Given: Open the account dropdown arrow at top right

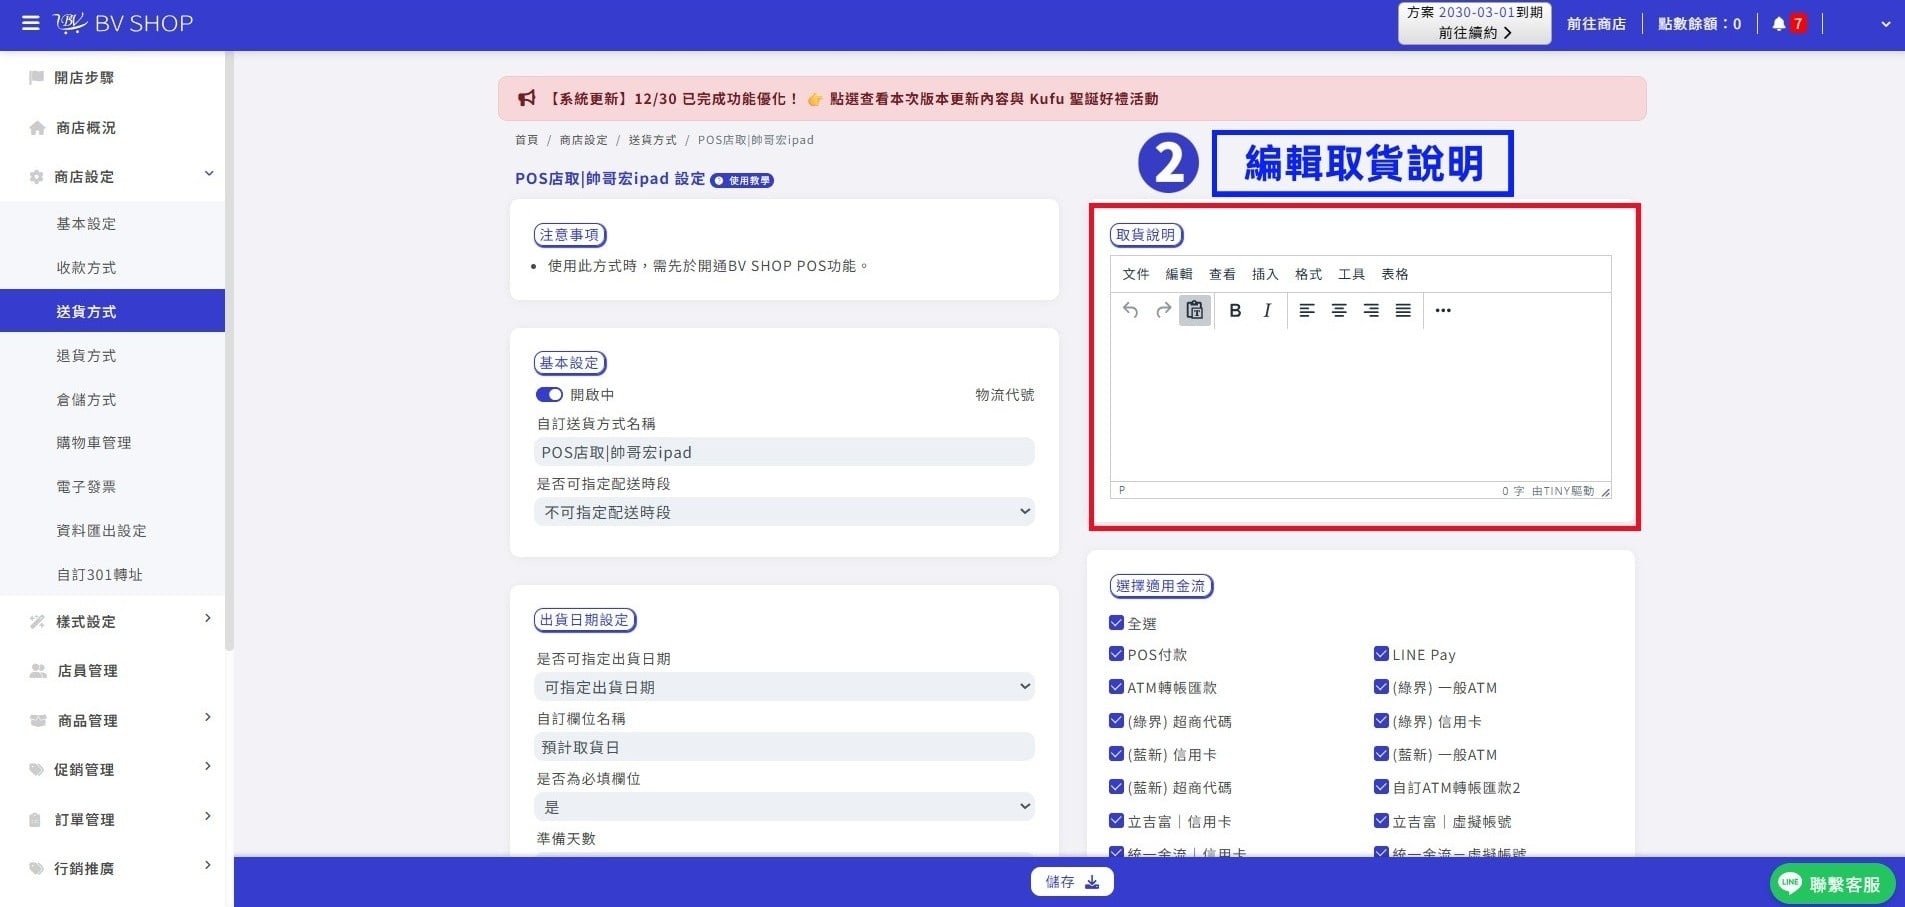Looking at the screenshot, I should pos(1885,24).
